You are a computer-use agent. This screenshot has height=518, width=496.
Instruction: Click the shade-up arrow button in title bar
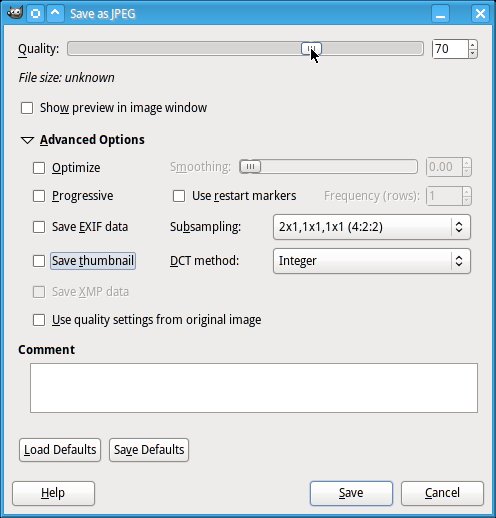click(55, 14)
